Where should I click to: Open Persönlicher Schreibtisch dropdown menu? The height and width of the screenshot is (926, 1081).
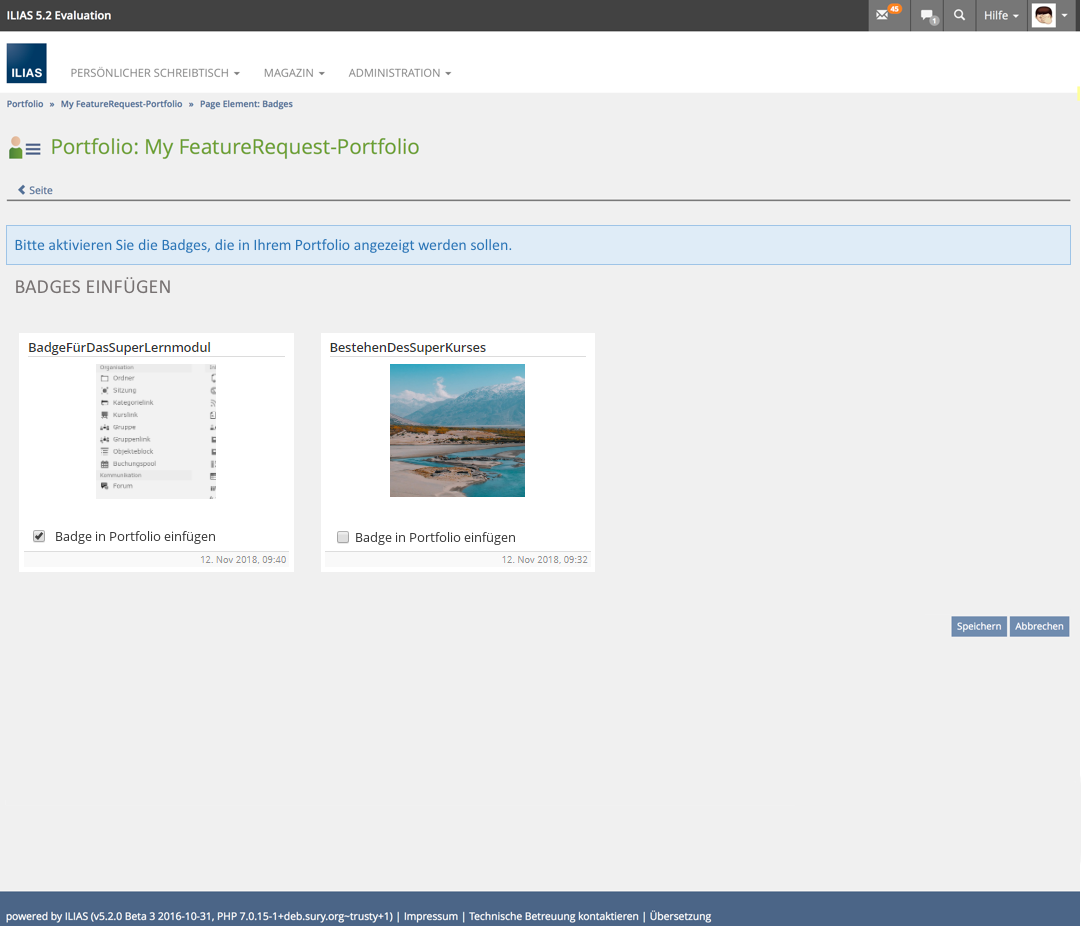[x=155, y=73]
